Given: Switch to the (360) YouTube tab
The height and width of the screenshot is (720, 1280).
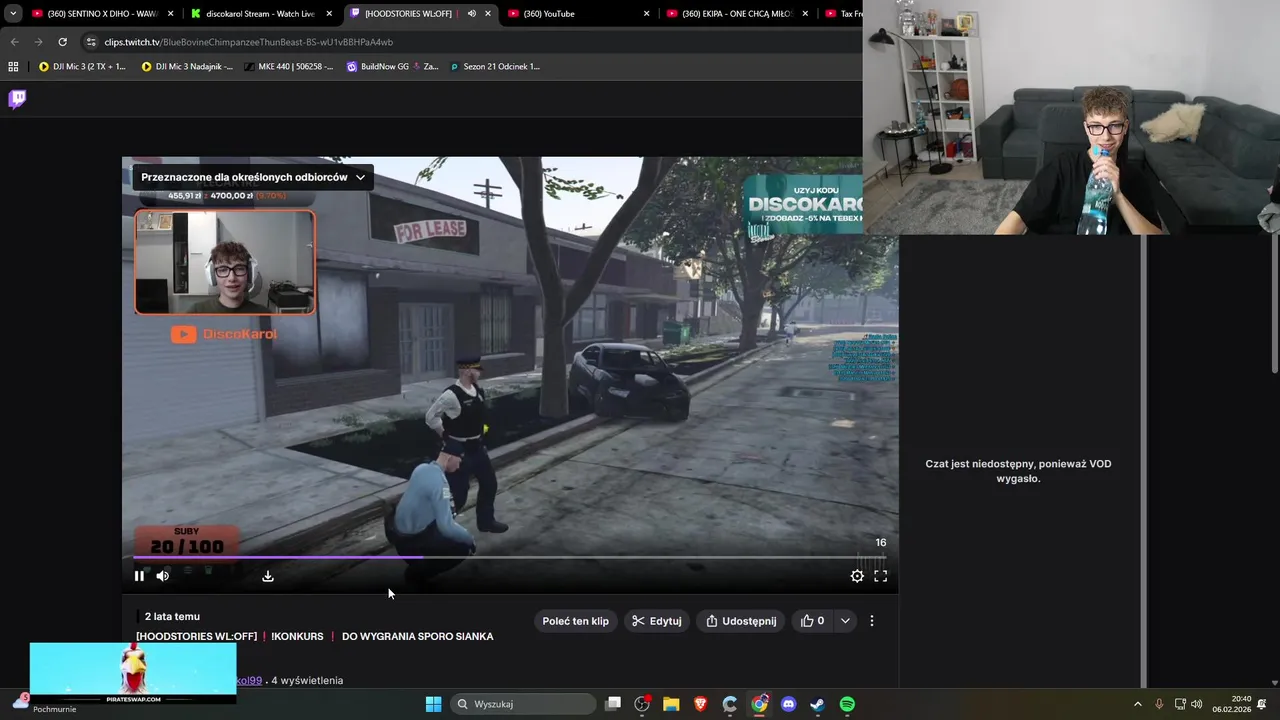Looking at the screenshot, I should pyautogui.click(x=580, y=14).
